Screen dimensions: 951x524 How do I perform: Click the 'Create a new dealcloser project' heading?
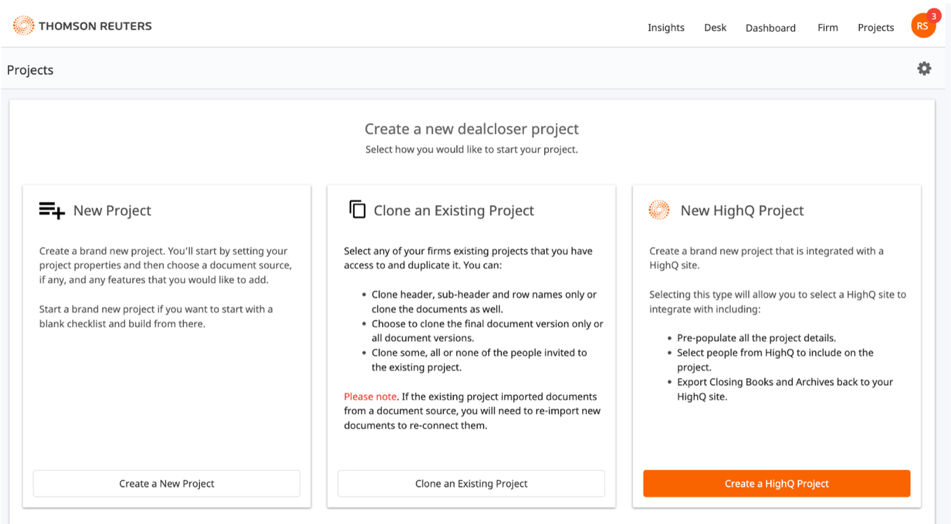click(471, 129)
